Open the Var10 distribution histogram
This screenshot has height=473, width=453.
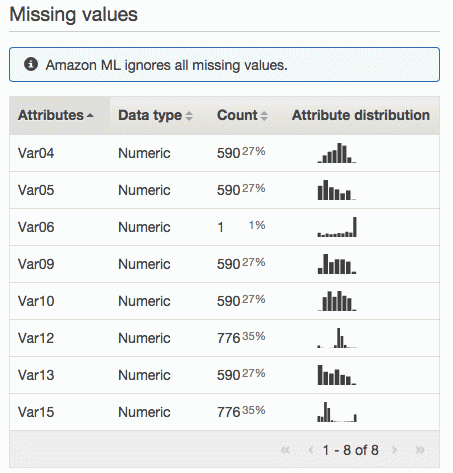pyautogui.click(x=337, y=301)
